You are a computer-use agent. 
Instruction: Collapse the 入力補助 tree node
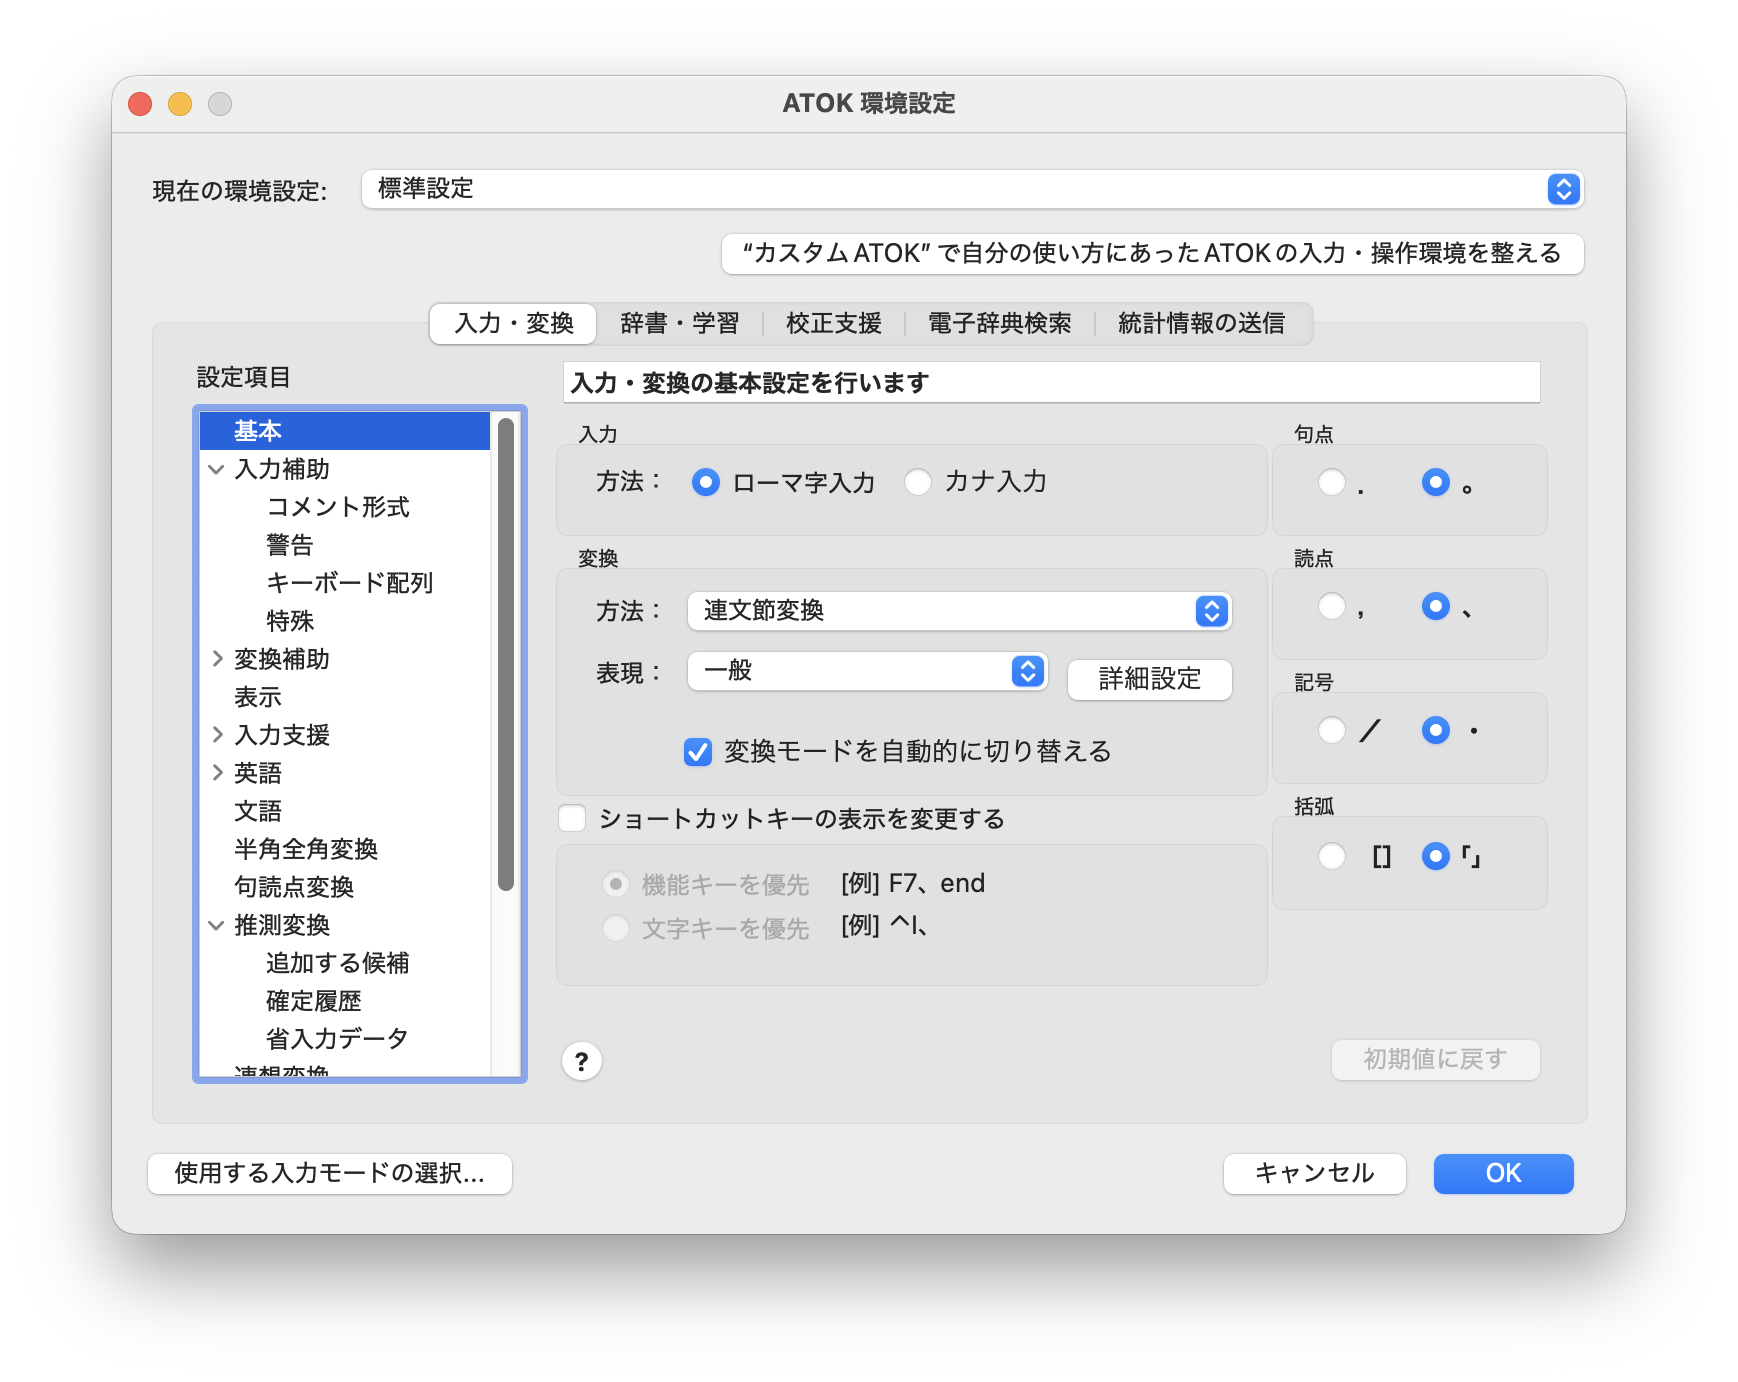[216, 469]
